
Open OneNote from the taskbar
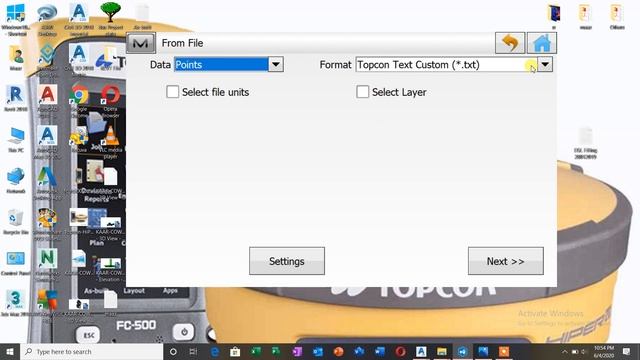(297, 351)
